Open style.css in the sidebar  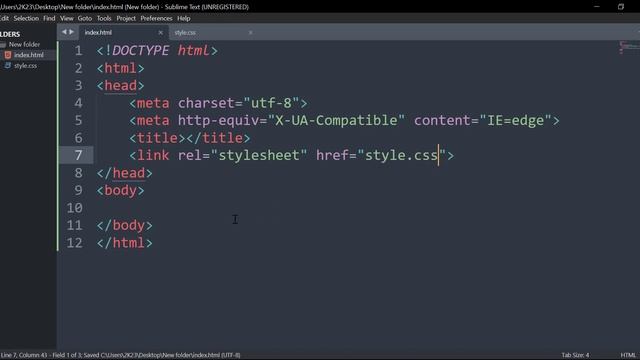(25, 65)
